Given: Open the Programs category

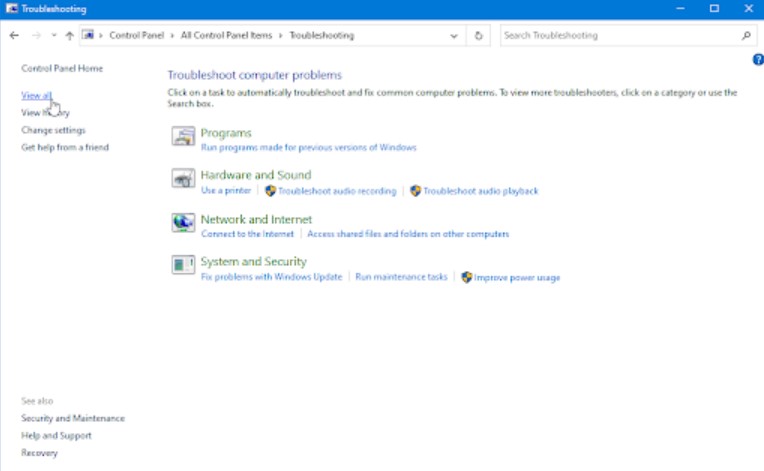Looking at the screenshot, I should point(226,133).
